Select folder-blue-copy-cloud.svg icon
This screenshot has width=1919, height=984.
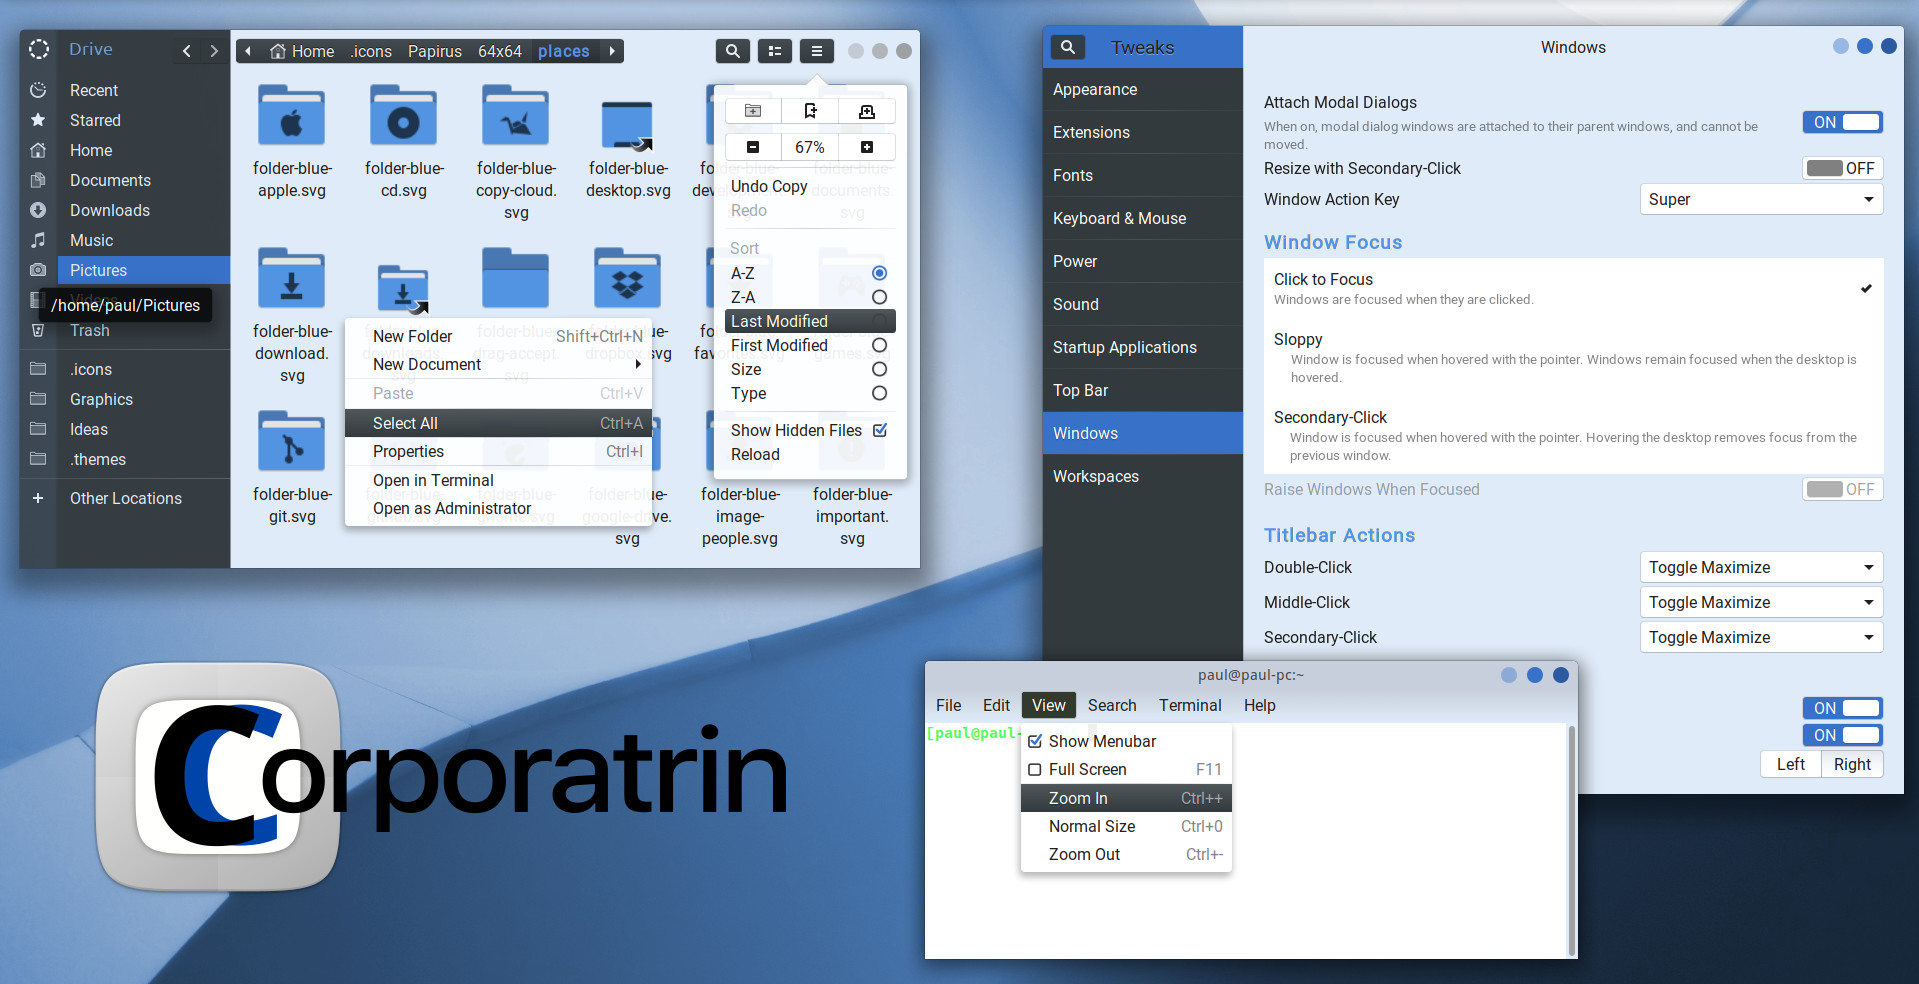coord(515,115)
